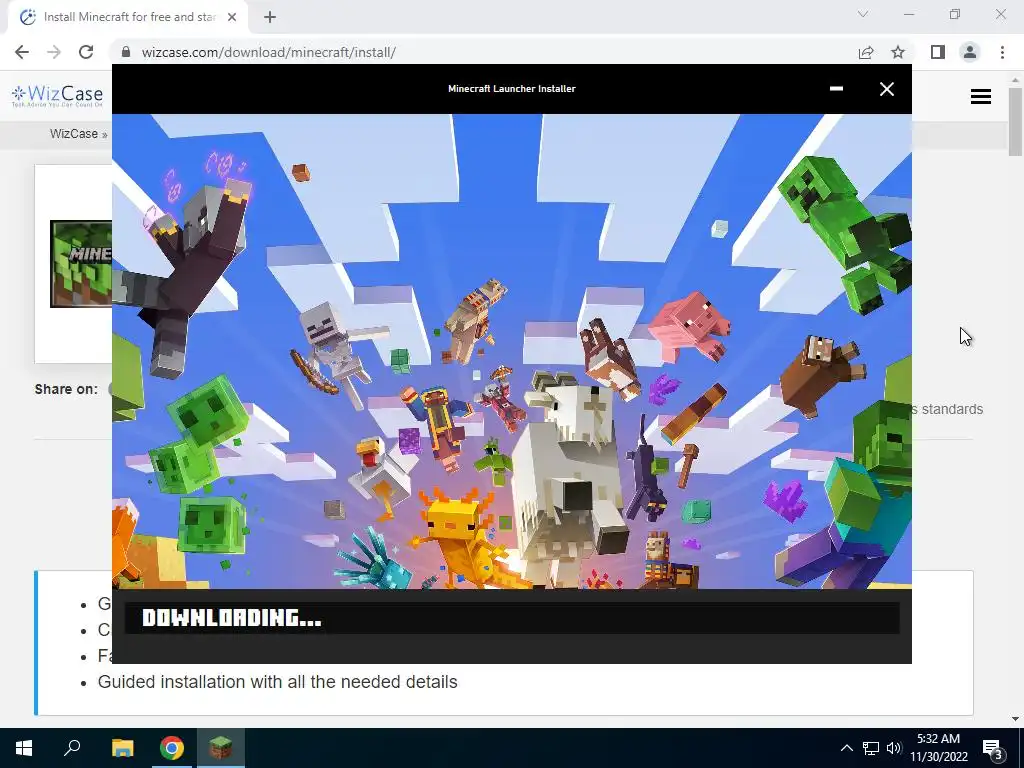Viewport: 1024px width, 768px height.
Task: Open Windows taskbar search
Action: click(x=72, y=748)
